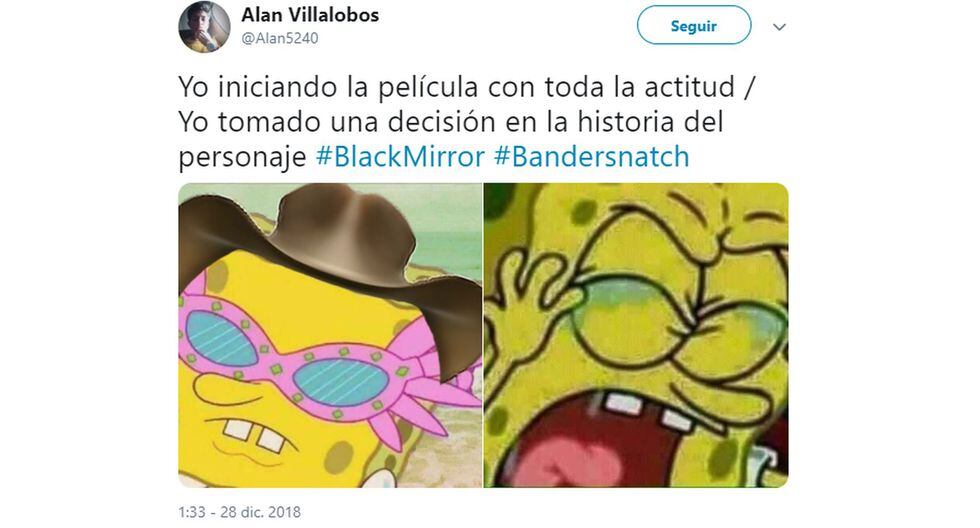Open the #BlackMirror hashtag
The width and height of the screenshot is (980, 528).
click(x=400, y=157)
